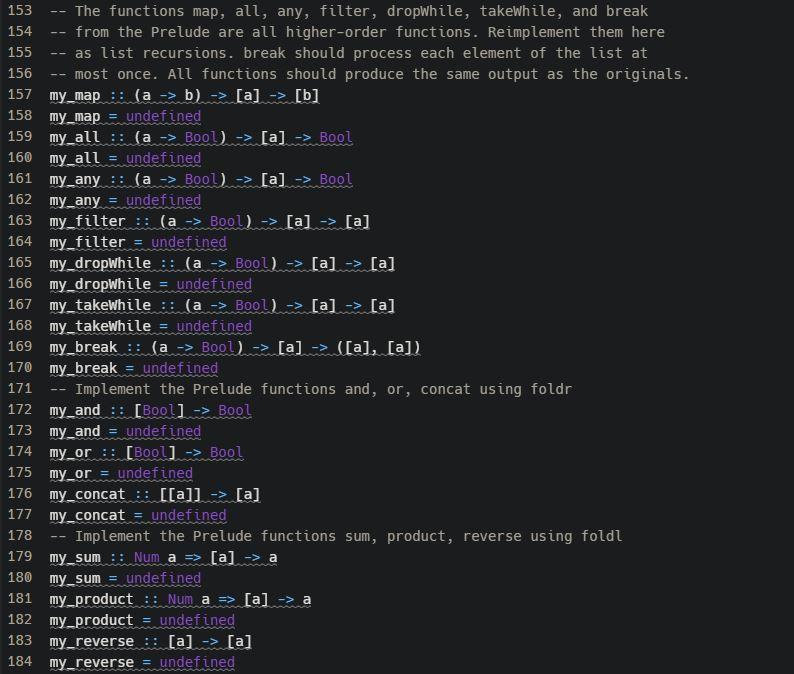Click line number 184 in the gutter

tap(20, 661)
